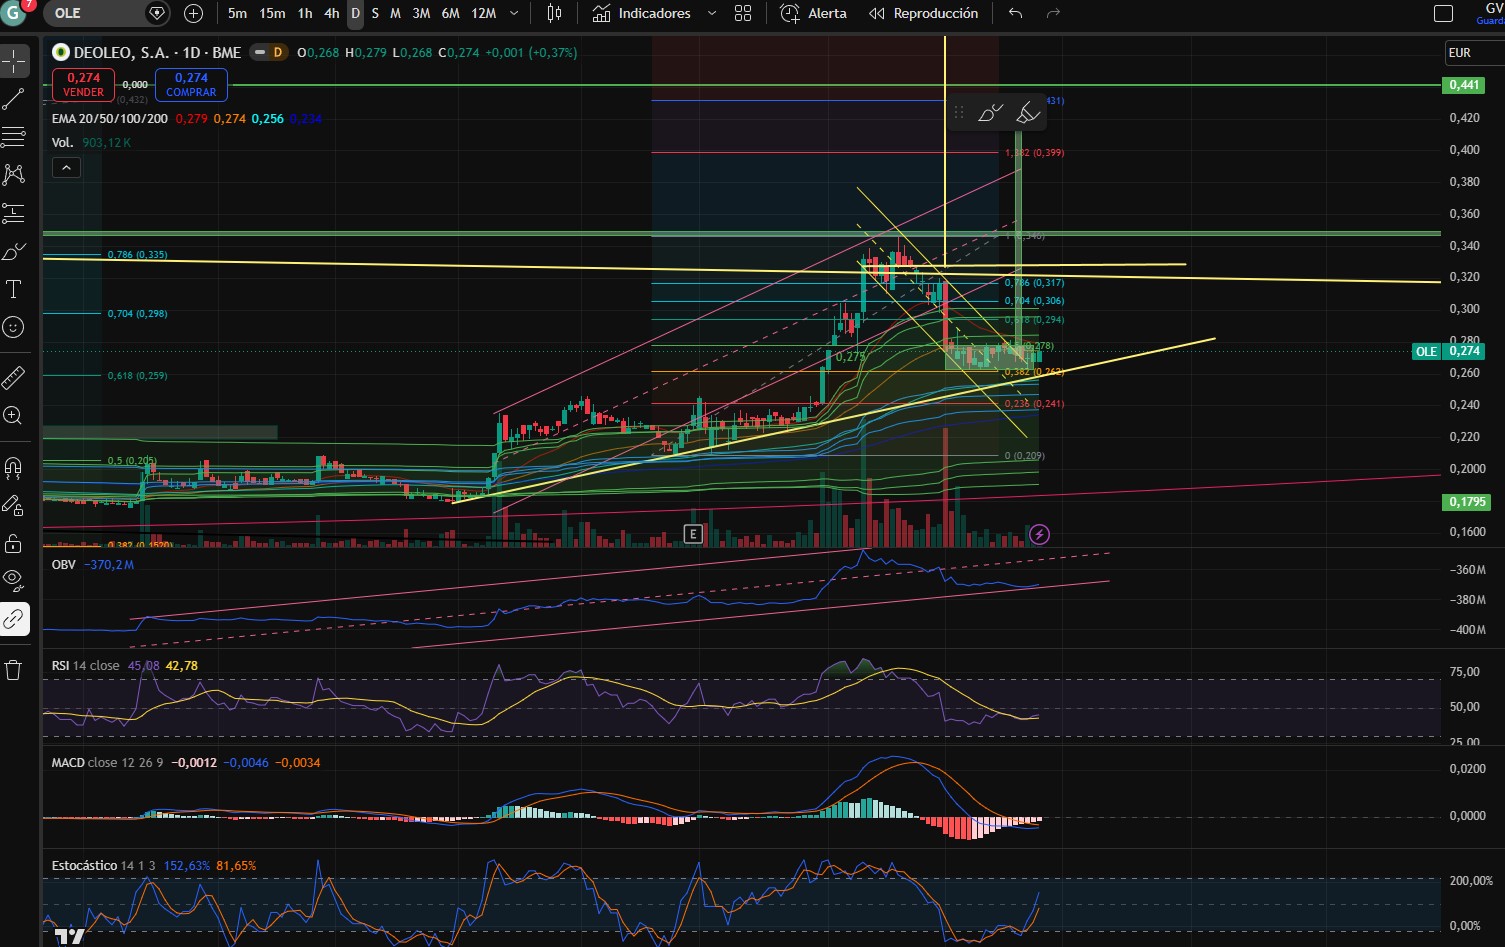Screen dimensions: 1505x947
Task: Switch to the 15m timeframe
Action: (272, 13)
